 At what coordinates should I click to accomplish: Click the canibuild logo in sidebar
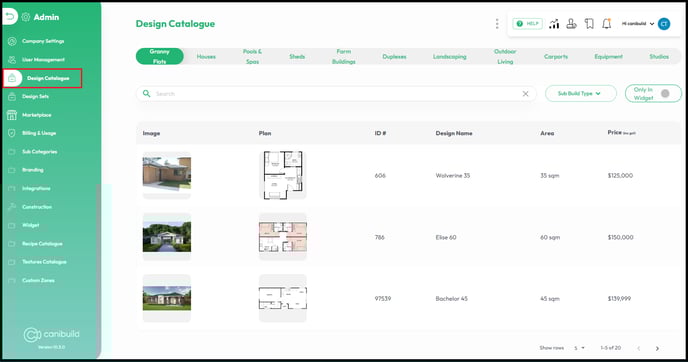pyautogui.click(x=51, y=335)
